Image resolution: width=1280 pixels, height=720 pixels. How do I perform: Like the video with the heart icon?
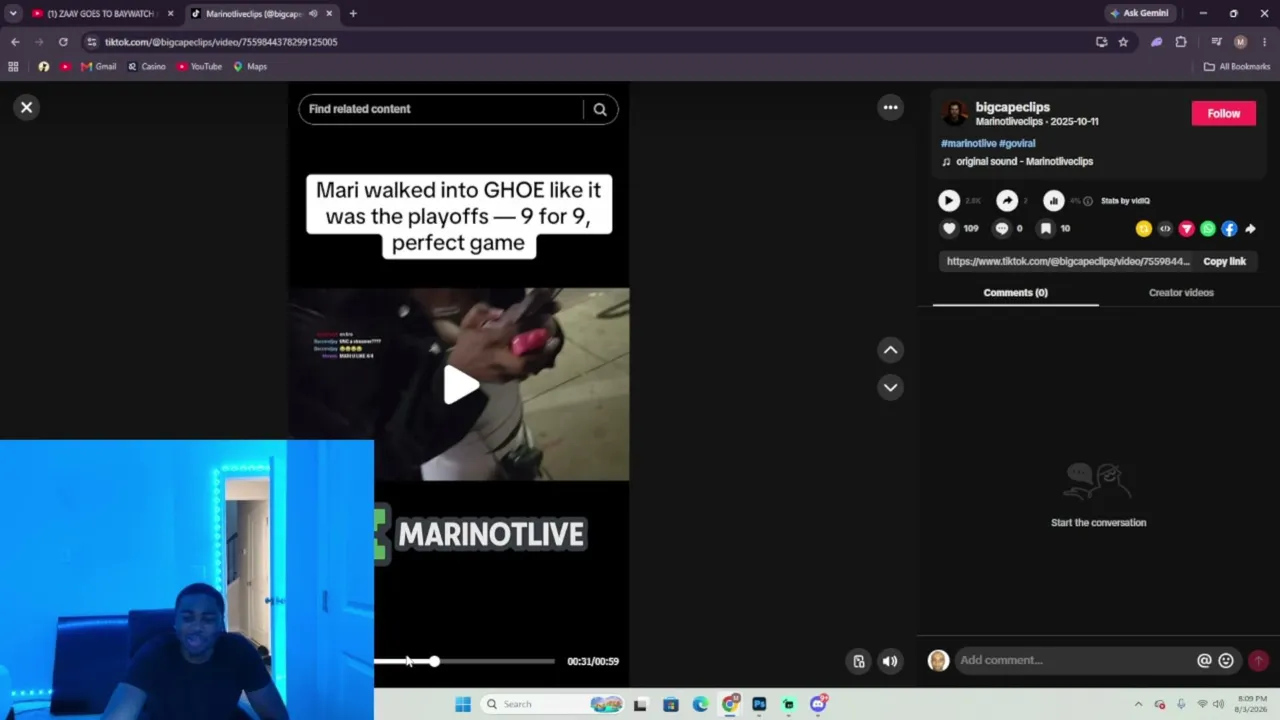949,229
